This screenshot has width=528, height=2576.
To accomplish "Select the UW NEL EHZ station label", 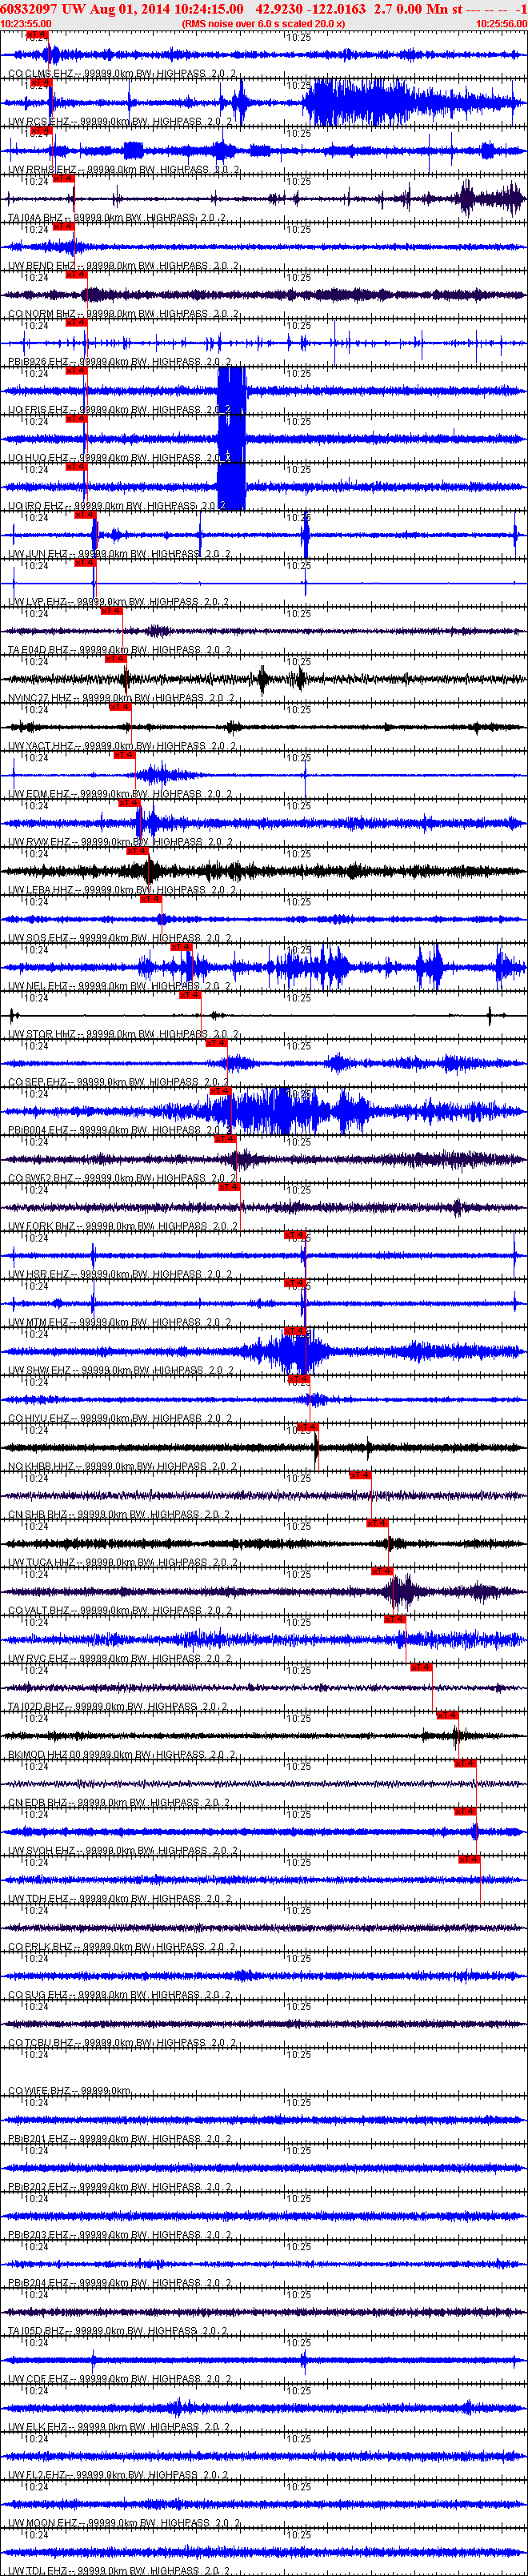I will [x=119, y=986].
